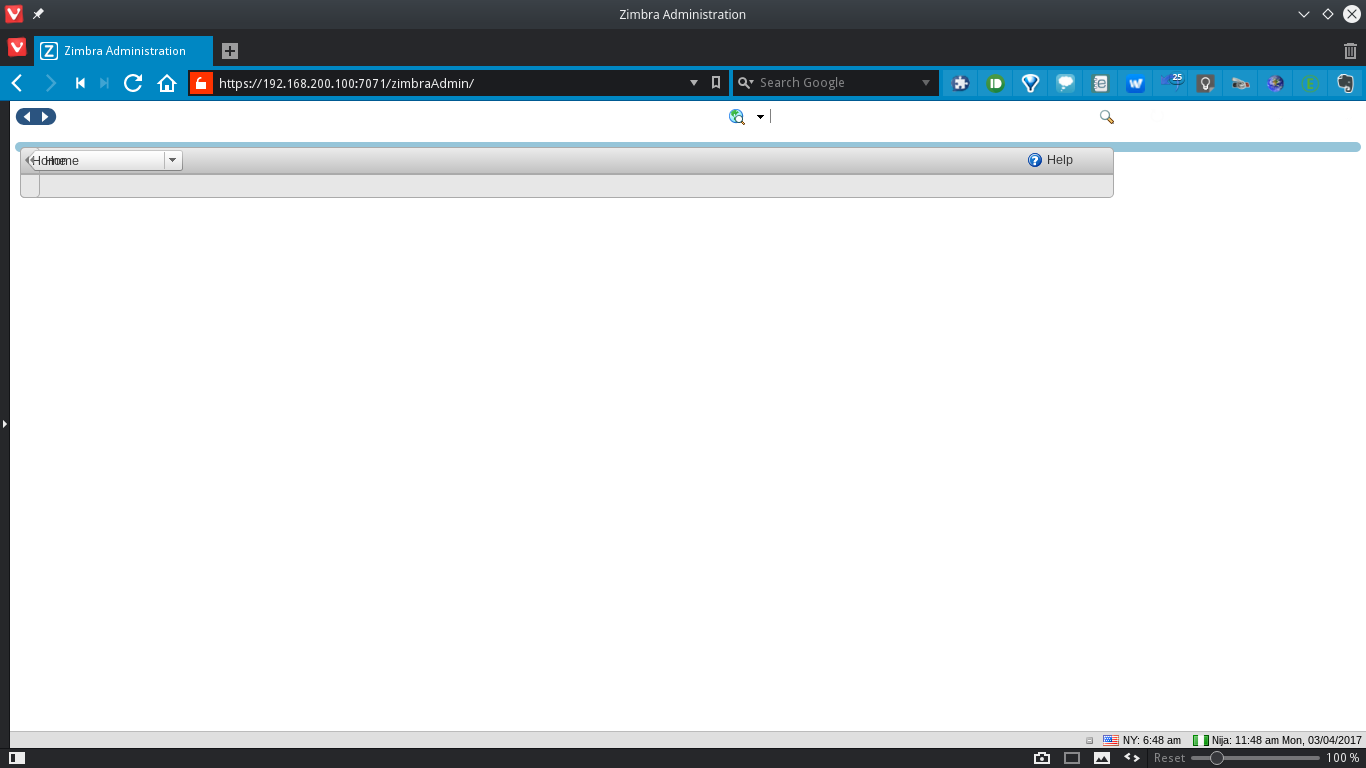Click the puzzle piece extension icon

tap(961, 84)
